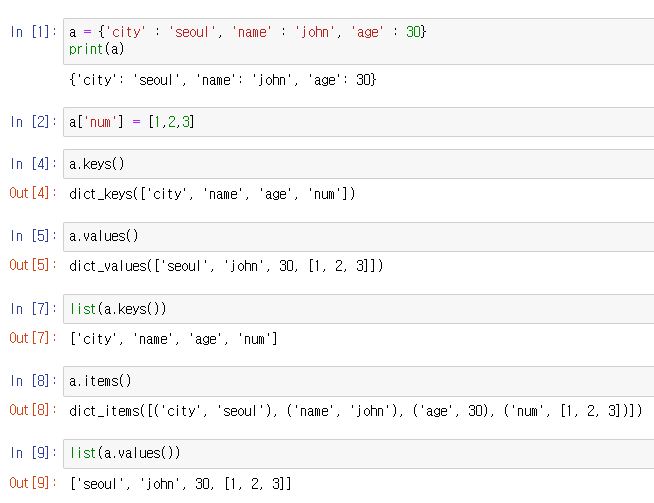Click the Out[9] prompt label

click(x=33, y=483)
